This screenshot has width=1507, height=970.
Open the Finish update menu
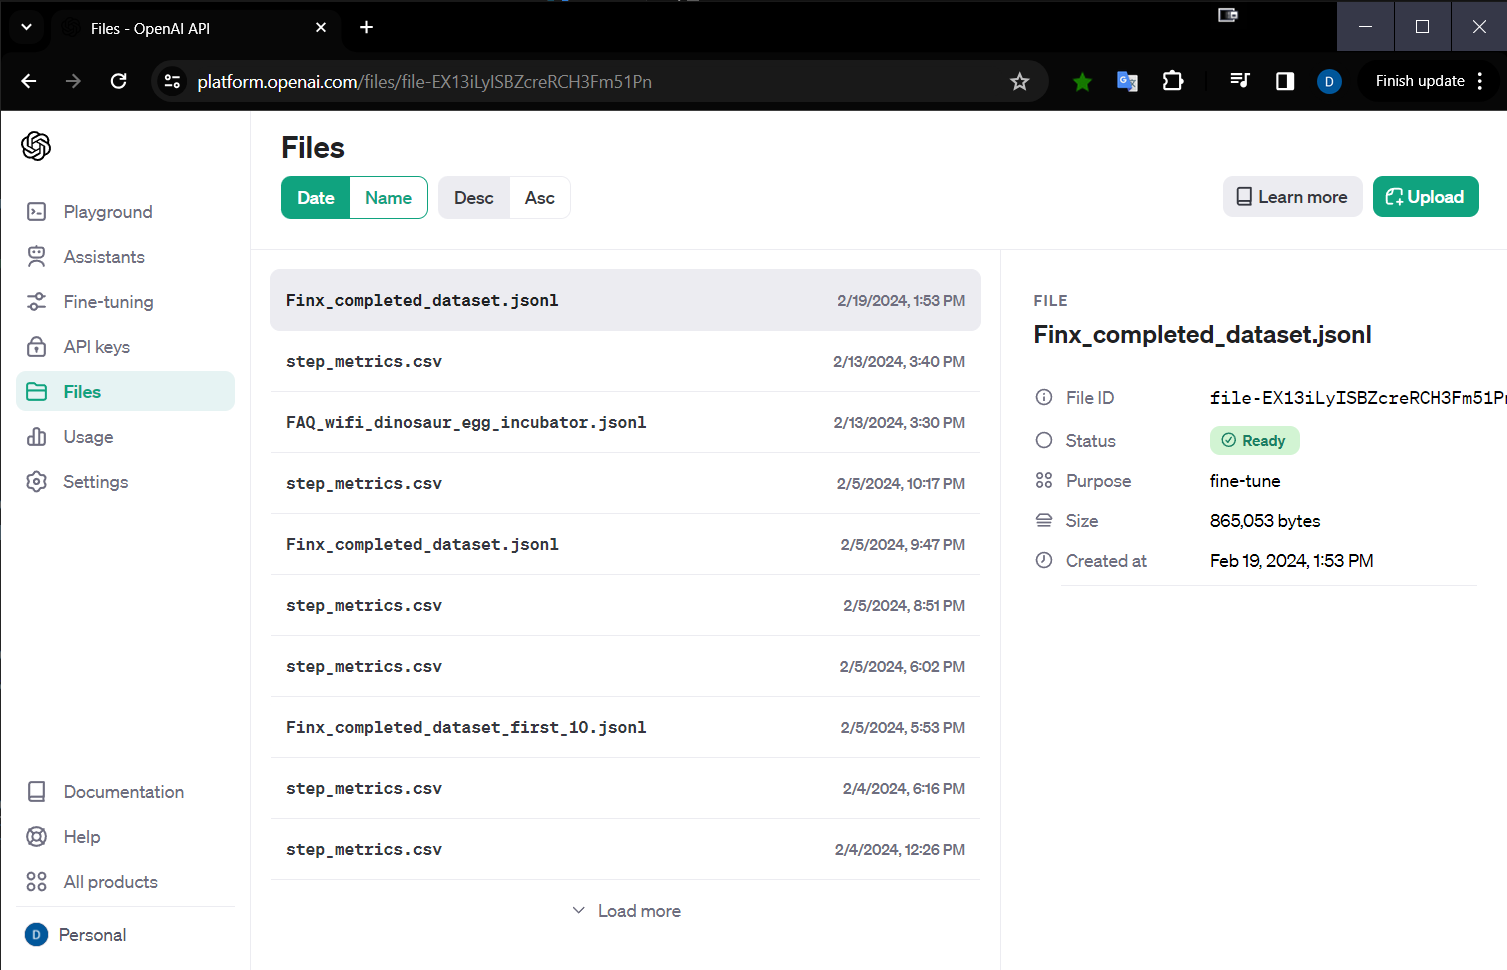click(x=1422, y=81)
